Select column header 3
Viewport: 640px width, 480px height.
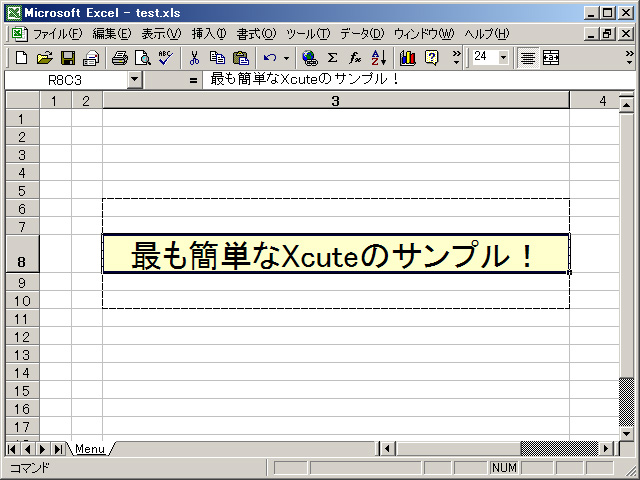tap(336, 101)
